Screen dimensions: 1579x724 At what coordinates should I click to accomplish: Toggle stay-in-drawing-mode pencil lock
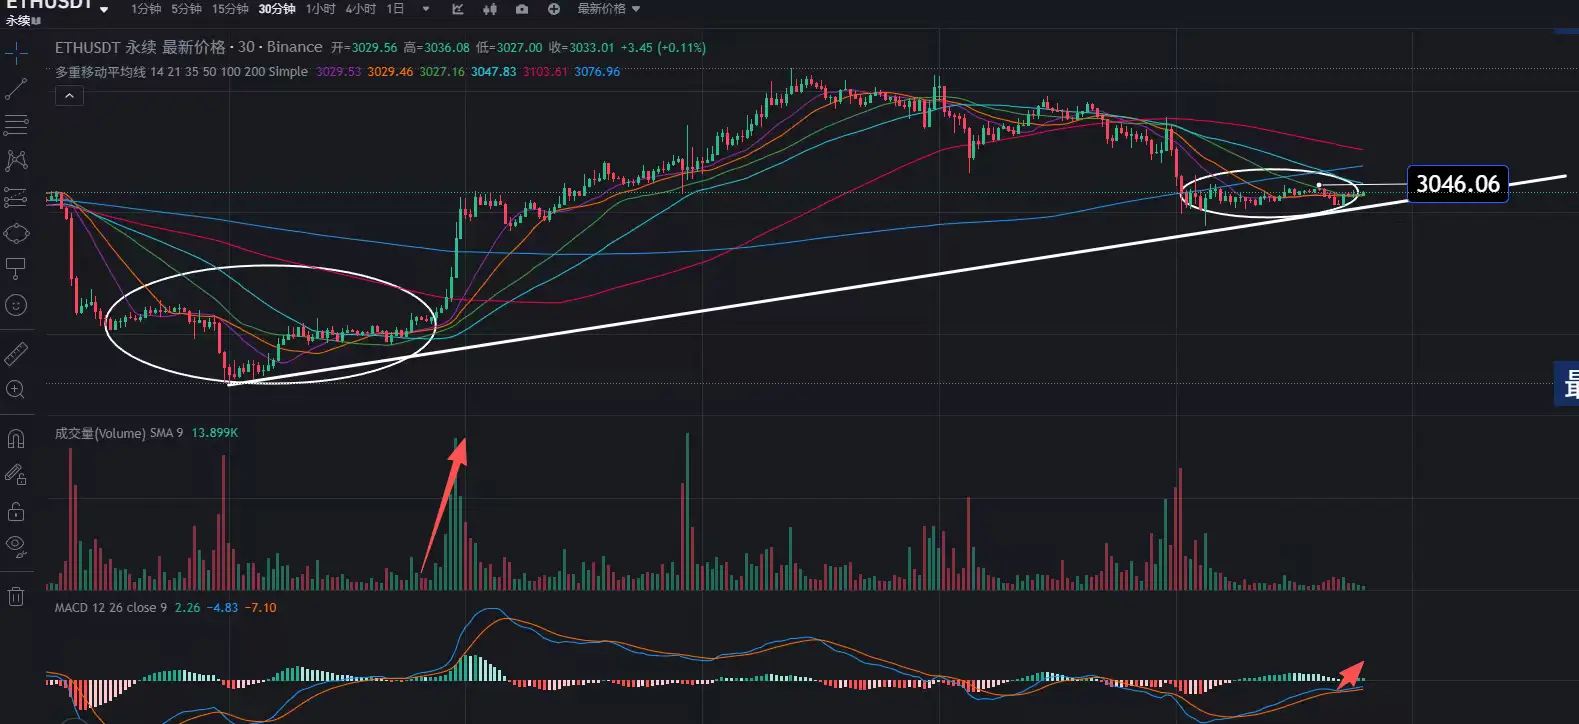click(x=16, y=474)
